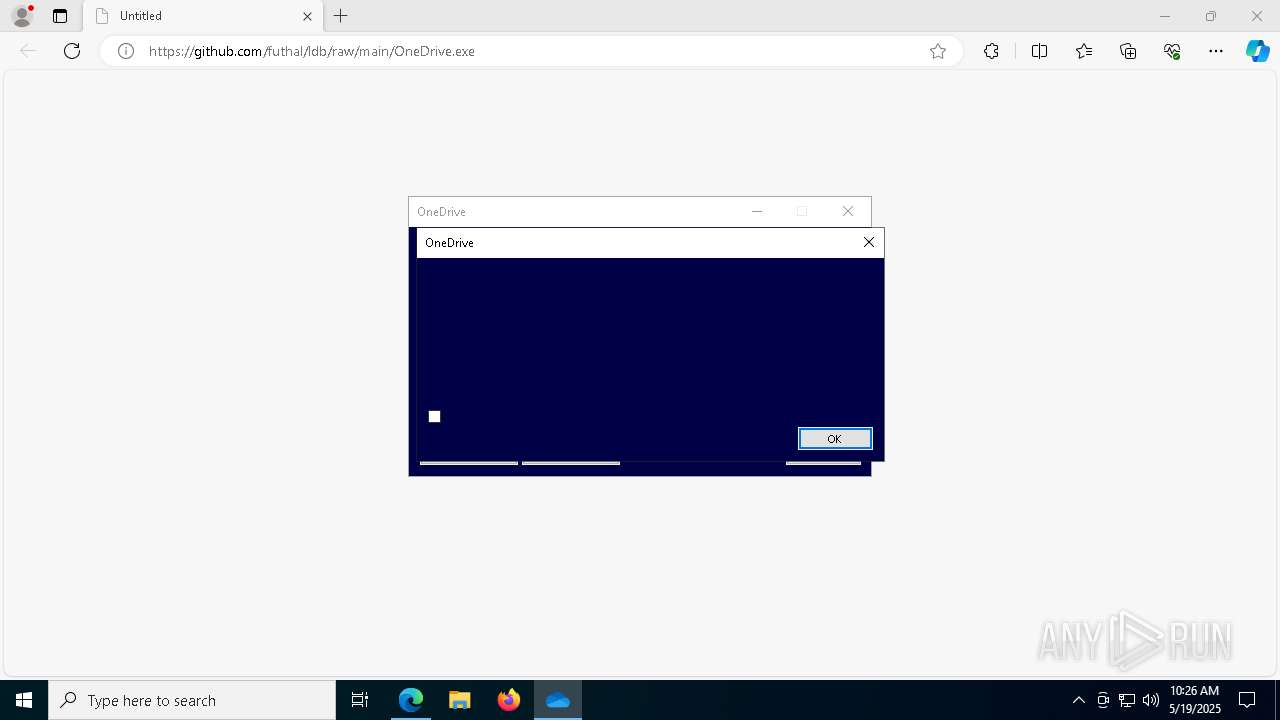Image resolution: width=1280 pixels, height=720 pixels.
Task: Open the Copilot sidebar
Action: [1257, 51]
